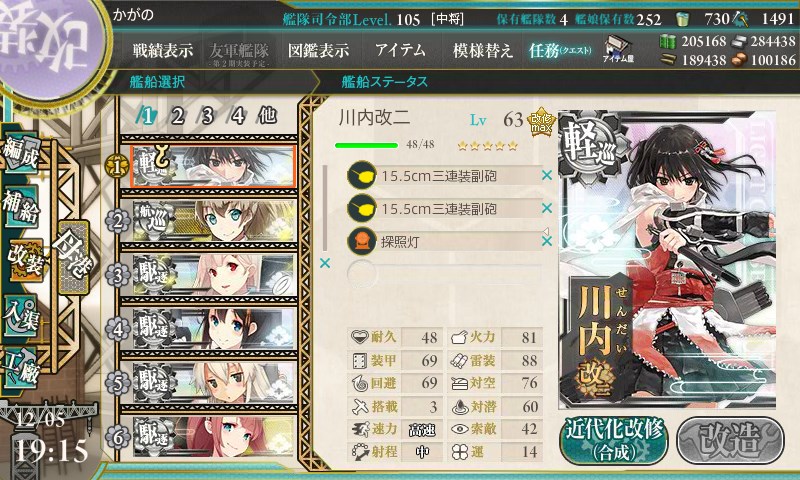Select the destroyer ship in slot 6

click(x=214, y=437)
